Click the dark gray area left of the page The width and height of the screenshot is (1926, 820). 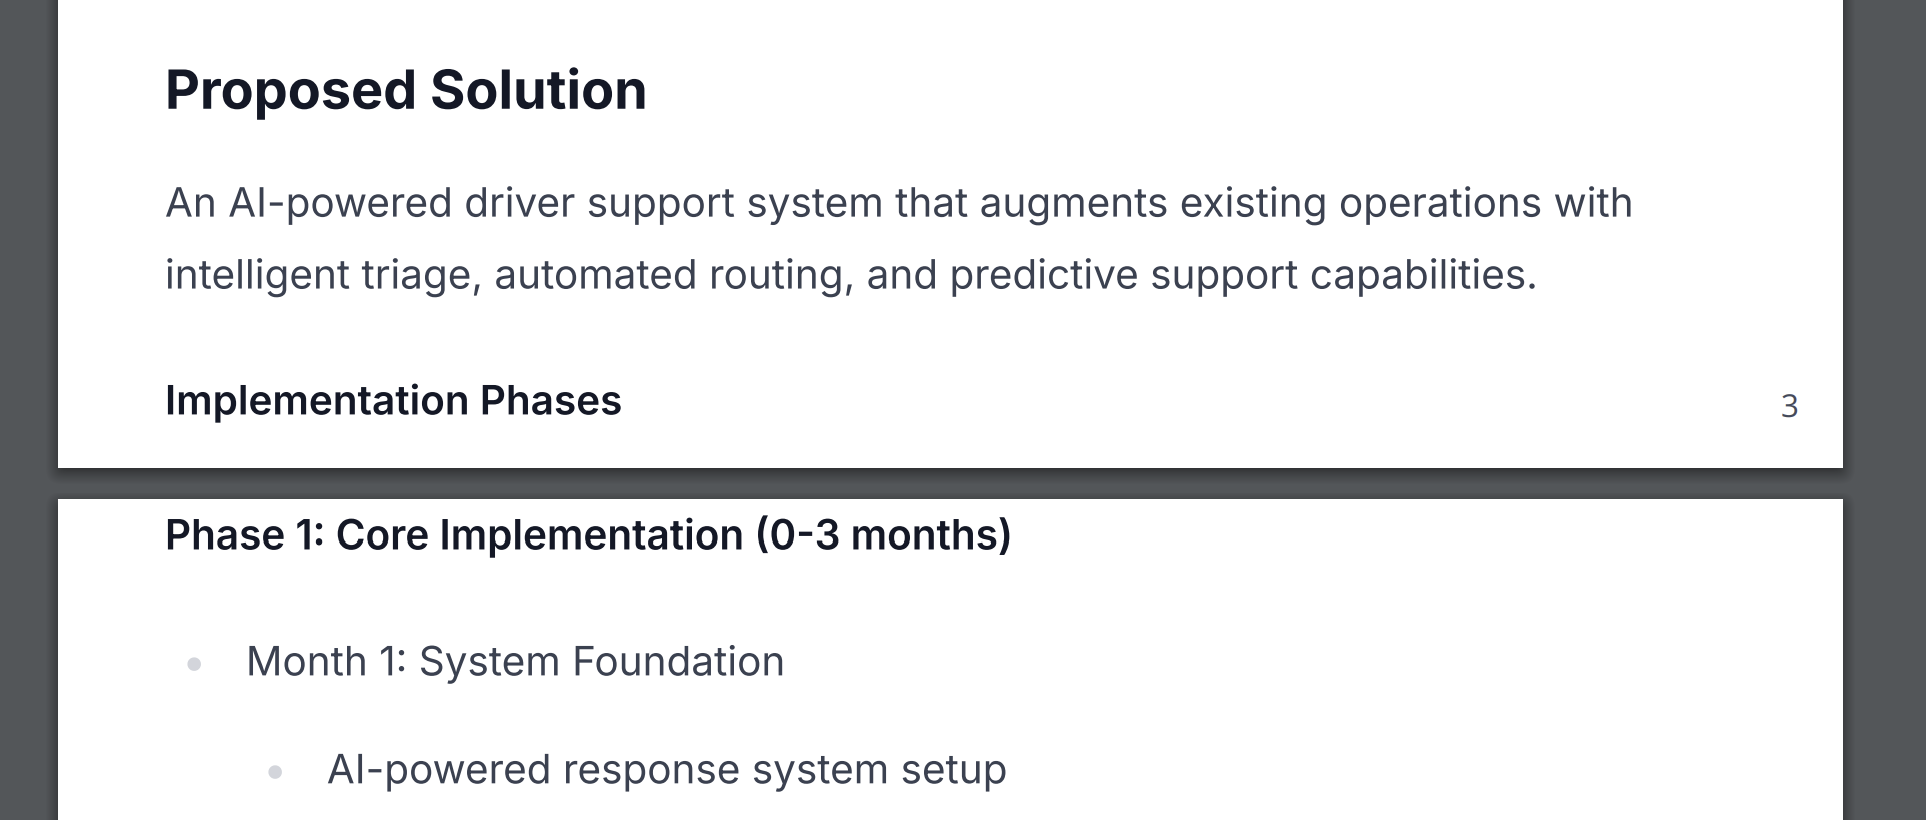(28, 410)
